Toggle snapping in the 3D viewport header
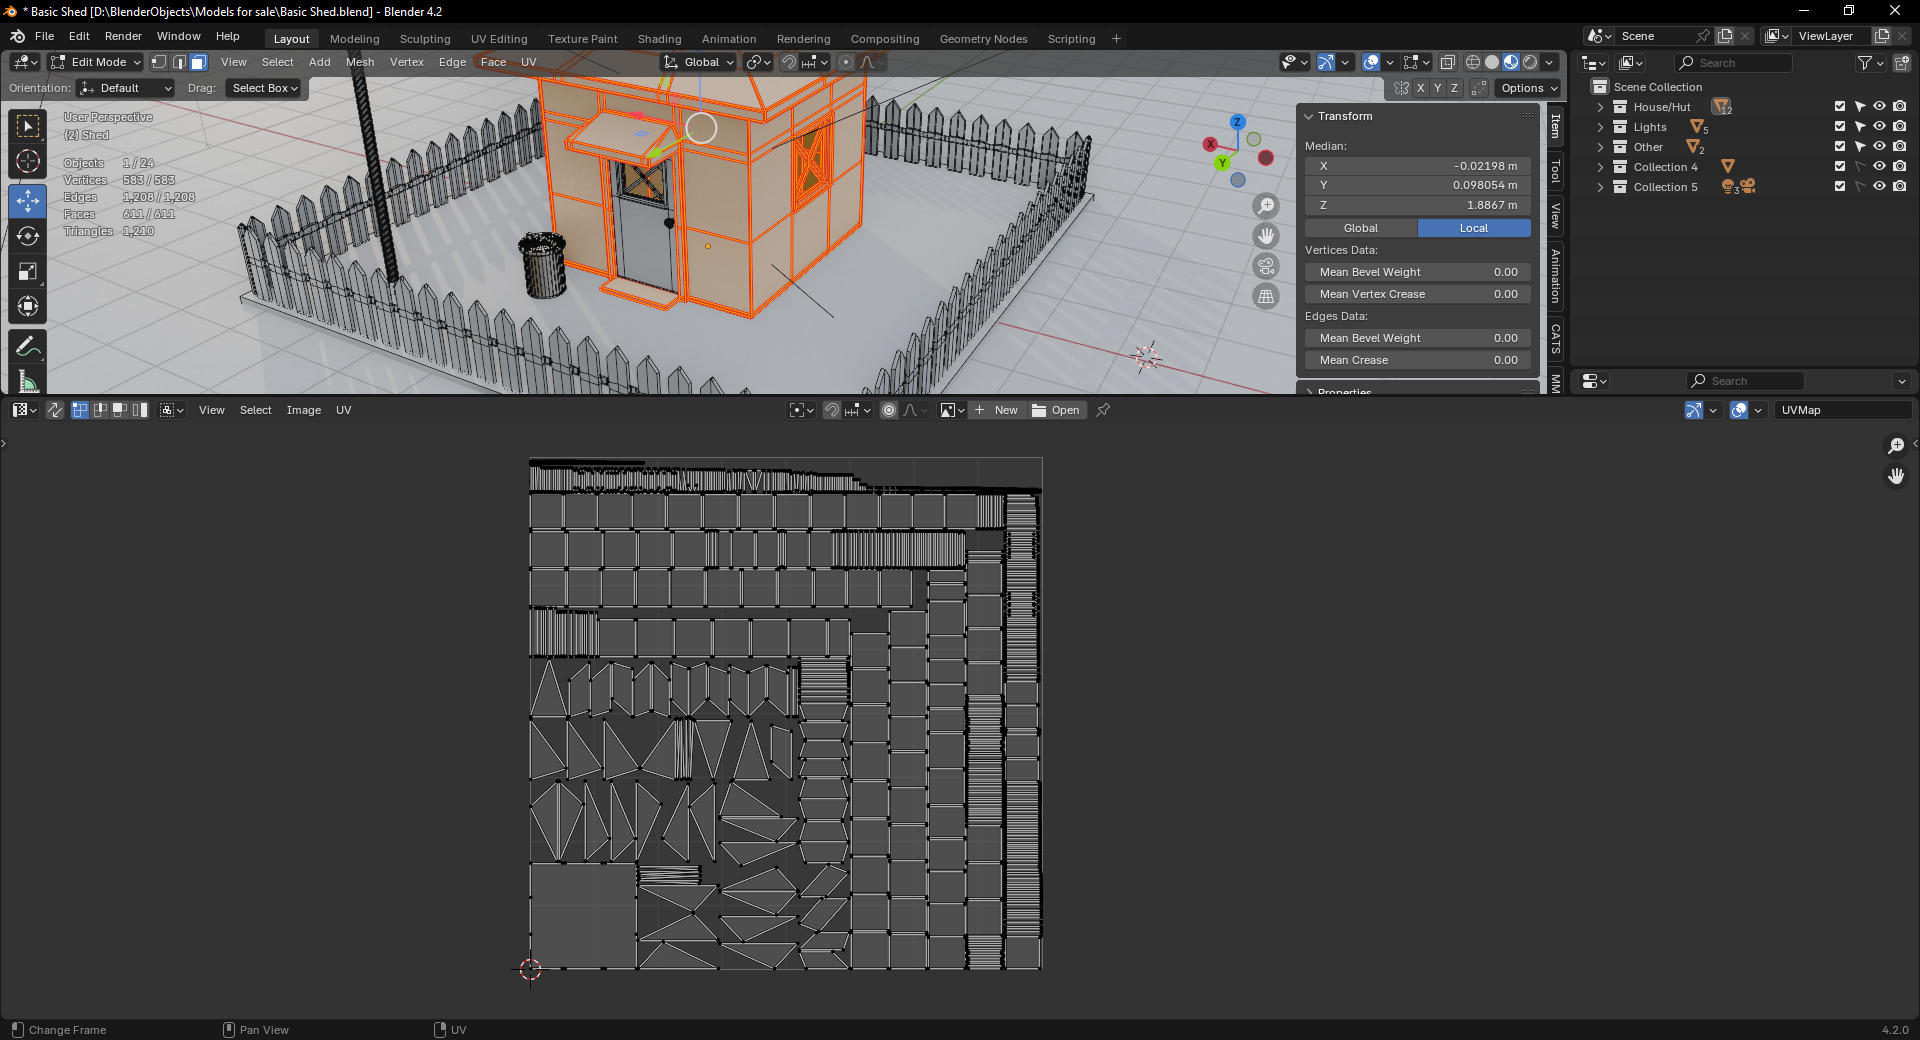This screenshot has height=1040, width=1920. [x=789, y=62]
